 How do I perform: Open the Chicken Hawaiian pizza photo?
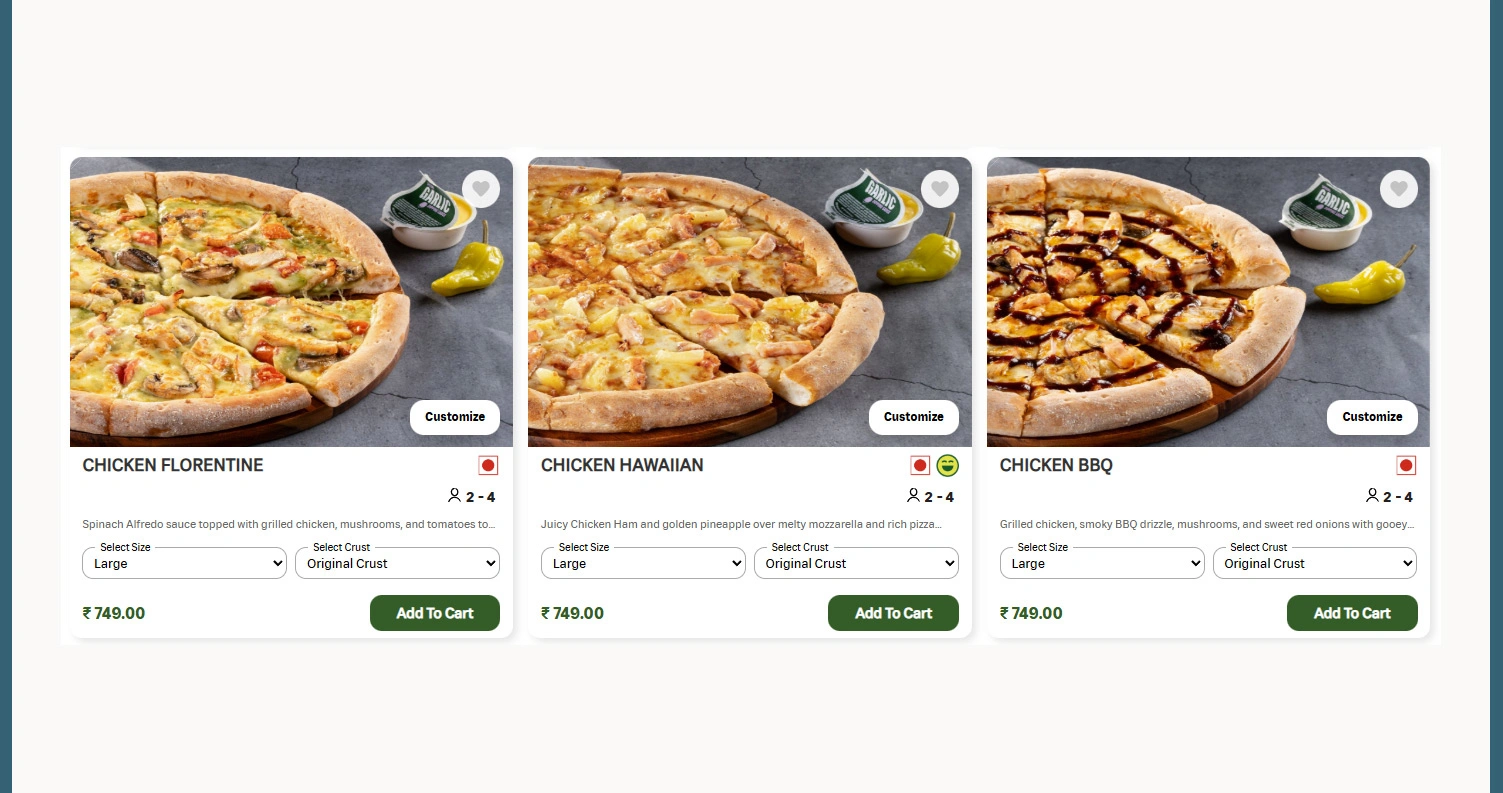(700, 300)
